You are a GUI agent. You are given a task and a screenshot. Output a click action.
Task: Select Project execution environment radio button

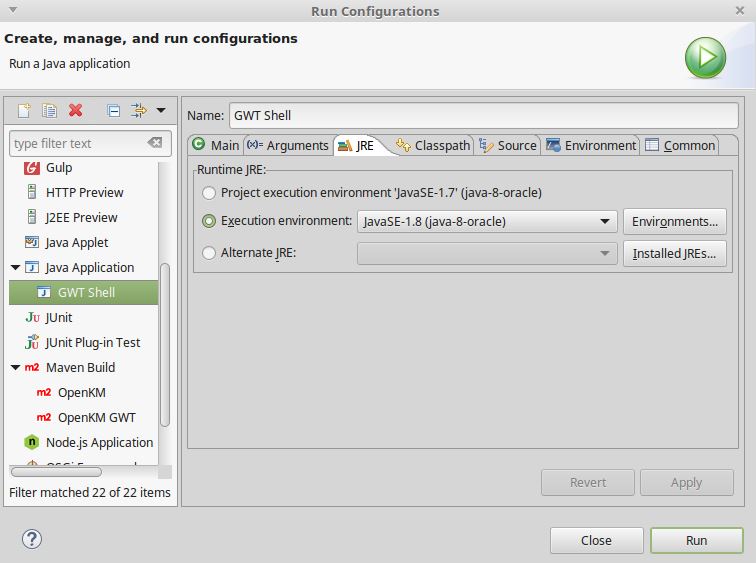tap(209, 192)
